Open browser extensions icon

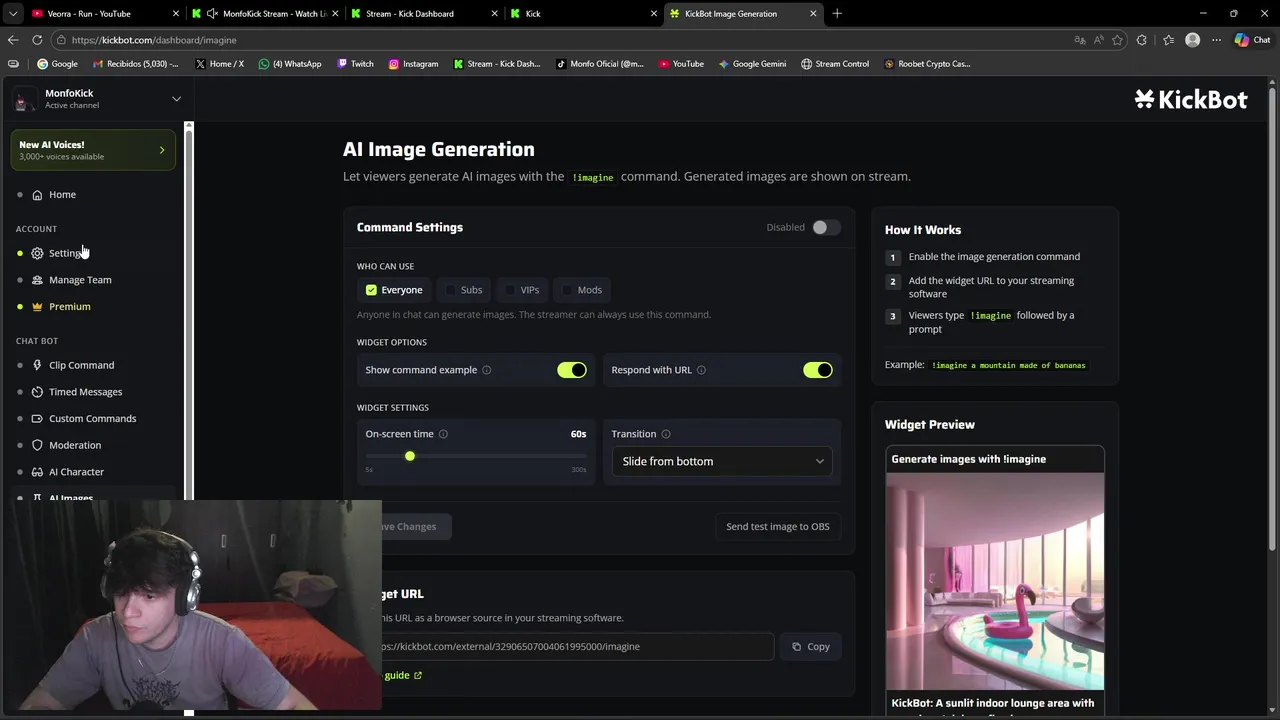(x=1142, y=40)
